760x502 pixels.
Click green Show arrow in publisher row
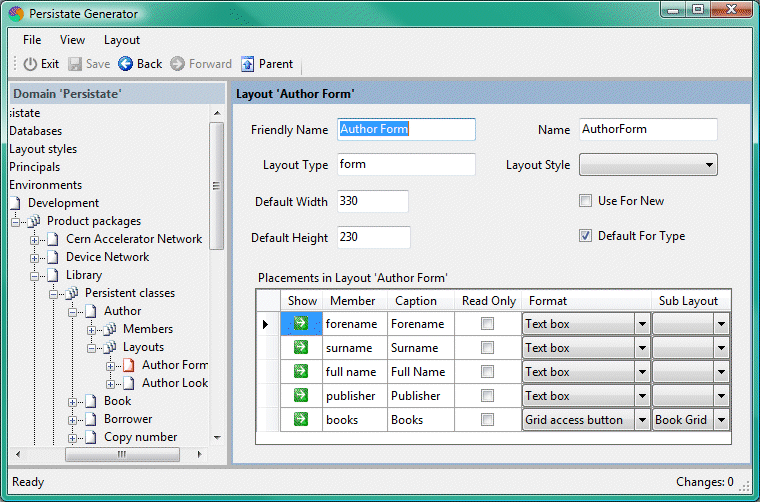[301, 396]
